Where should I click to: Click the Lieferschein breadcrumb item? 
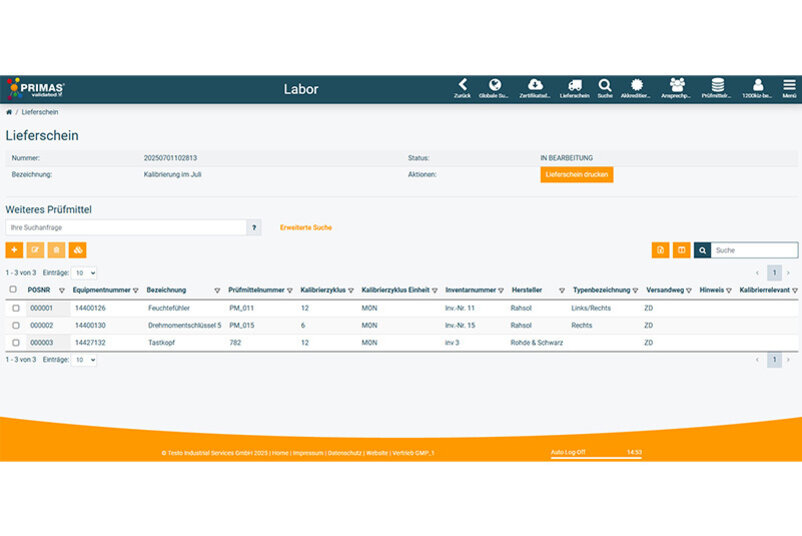(x=40, y=112)
